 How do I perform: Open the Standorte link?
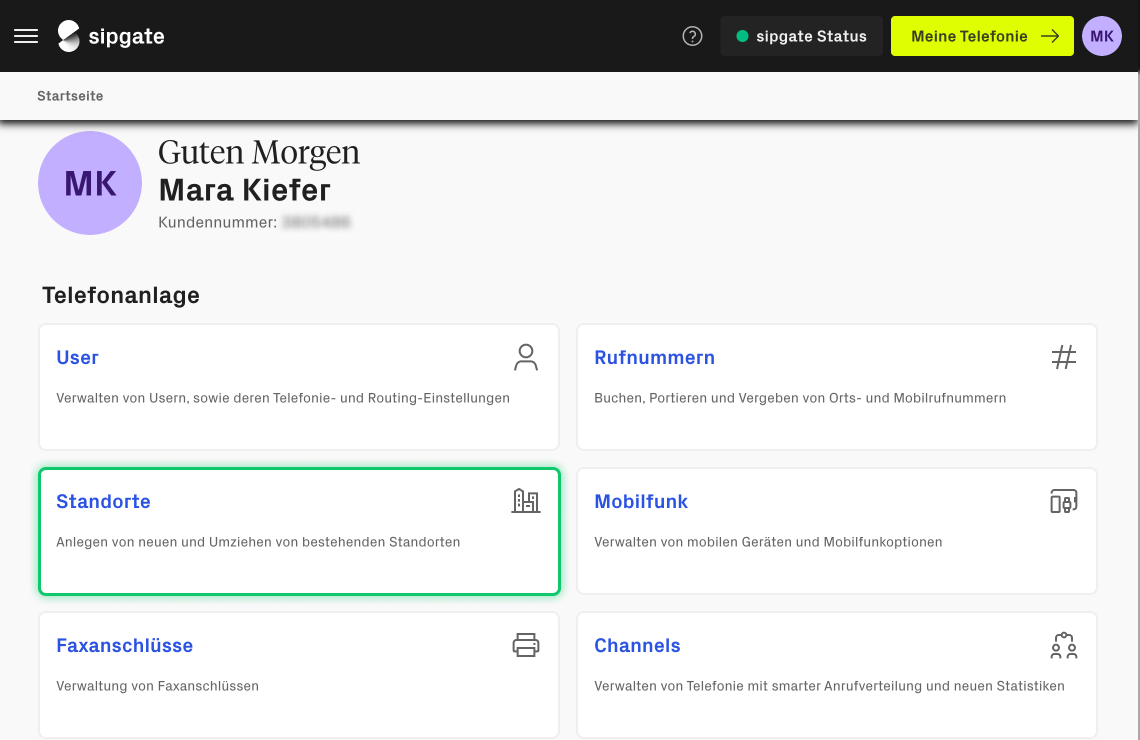coord(103,502)
